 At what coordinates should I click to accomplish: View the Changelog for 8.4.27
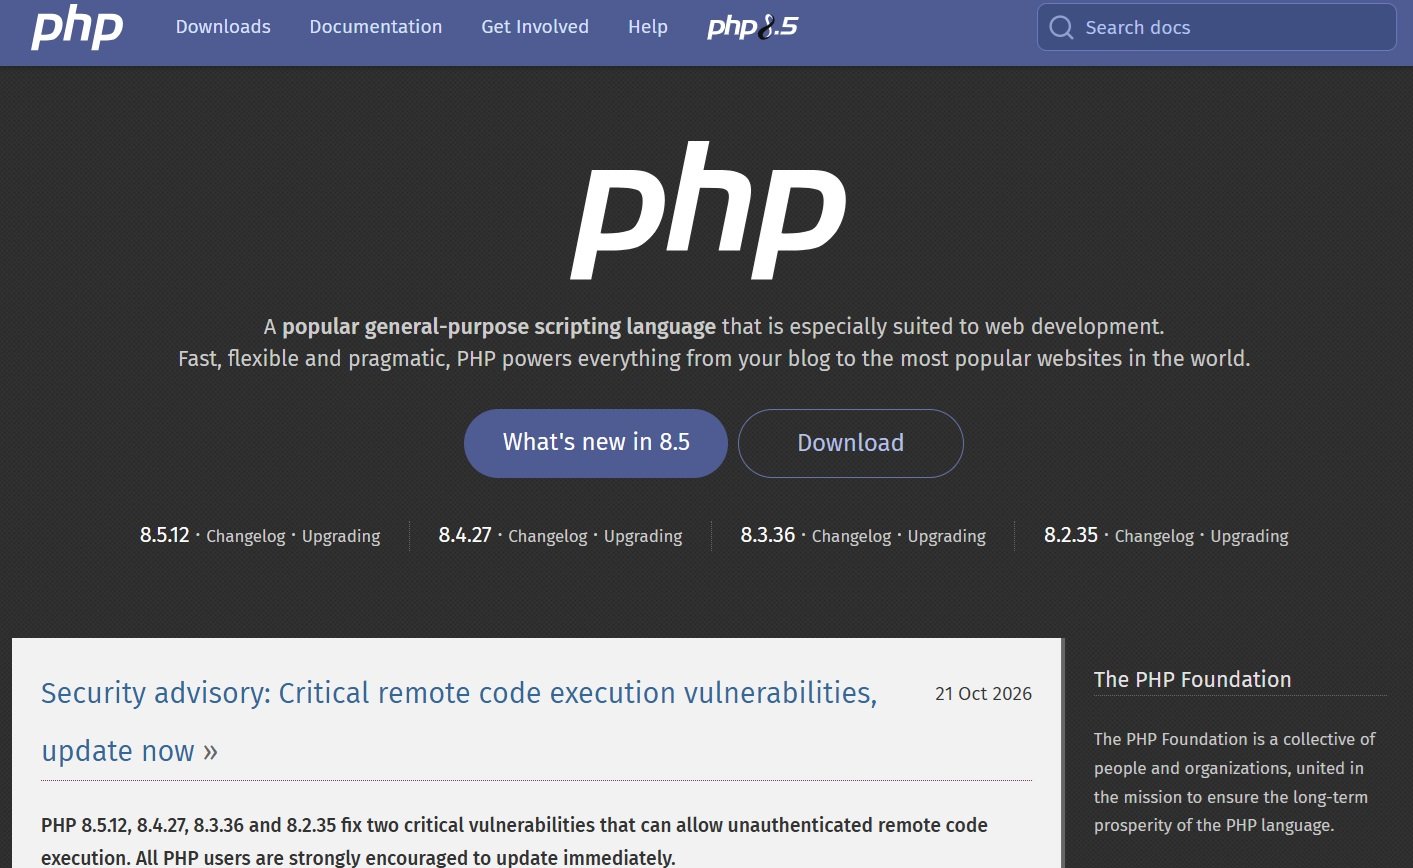(x=548, y=536)
